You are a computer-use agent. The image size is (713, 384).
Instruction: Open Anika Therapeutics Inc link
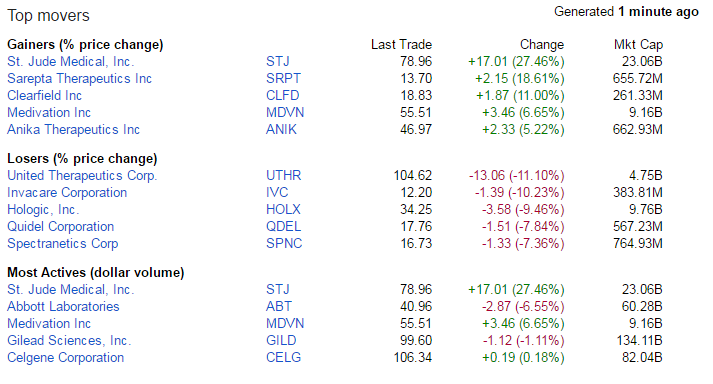73,130
